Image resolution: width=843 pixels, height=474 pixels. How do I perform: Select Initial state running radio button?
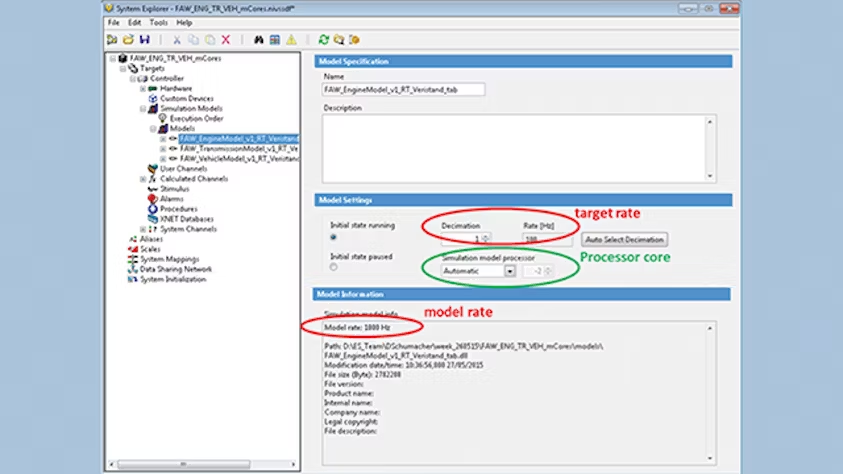[x=334, y=238]
